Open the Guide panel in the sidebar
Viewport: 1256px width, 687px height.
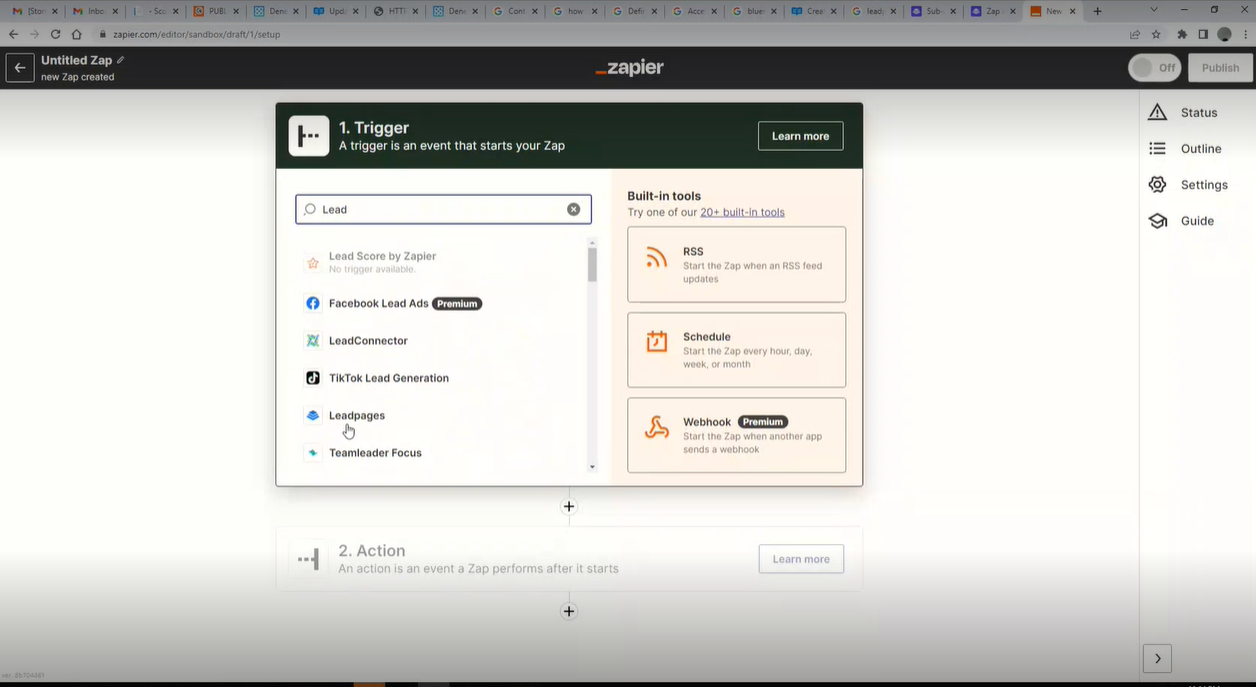tap(1181, 221)
